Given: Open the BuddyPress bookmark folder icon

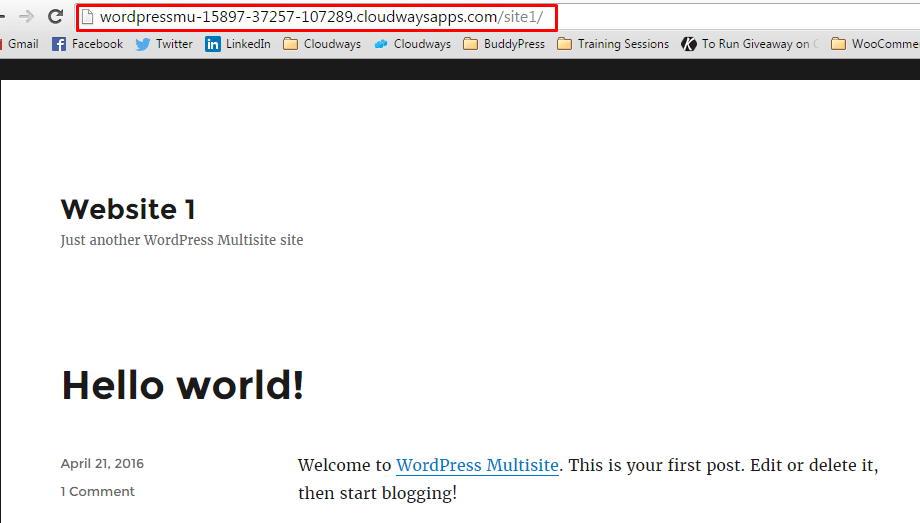Looking at the screenshot, I should point(471,44).
